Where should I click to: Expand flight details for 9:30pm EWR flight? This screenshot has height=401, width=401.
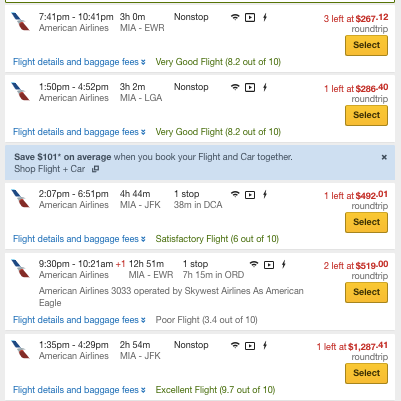(79, 320)
